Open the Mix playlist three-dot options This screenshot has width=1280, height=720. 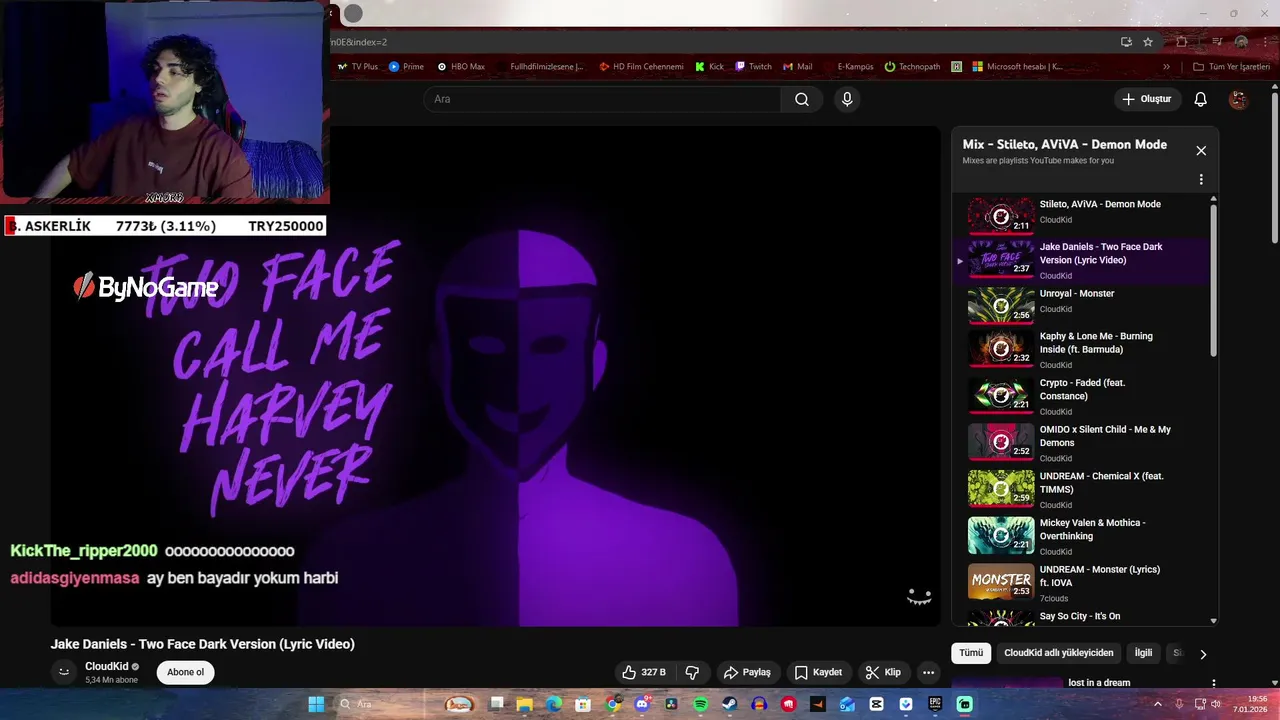1201,180
